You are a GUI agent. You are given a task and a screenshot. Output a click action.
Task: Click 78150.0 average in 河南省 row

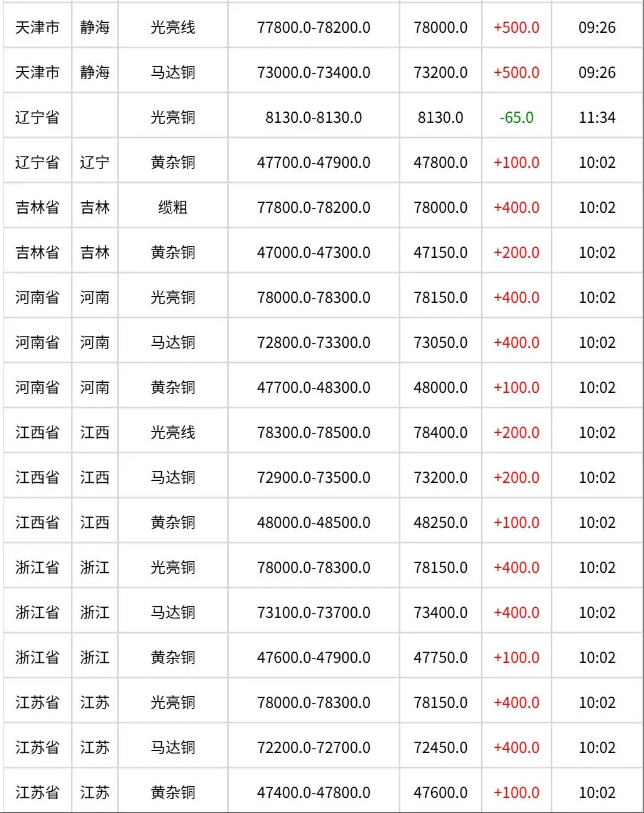point(440,298)
